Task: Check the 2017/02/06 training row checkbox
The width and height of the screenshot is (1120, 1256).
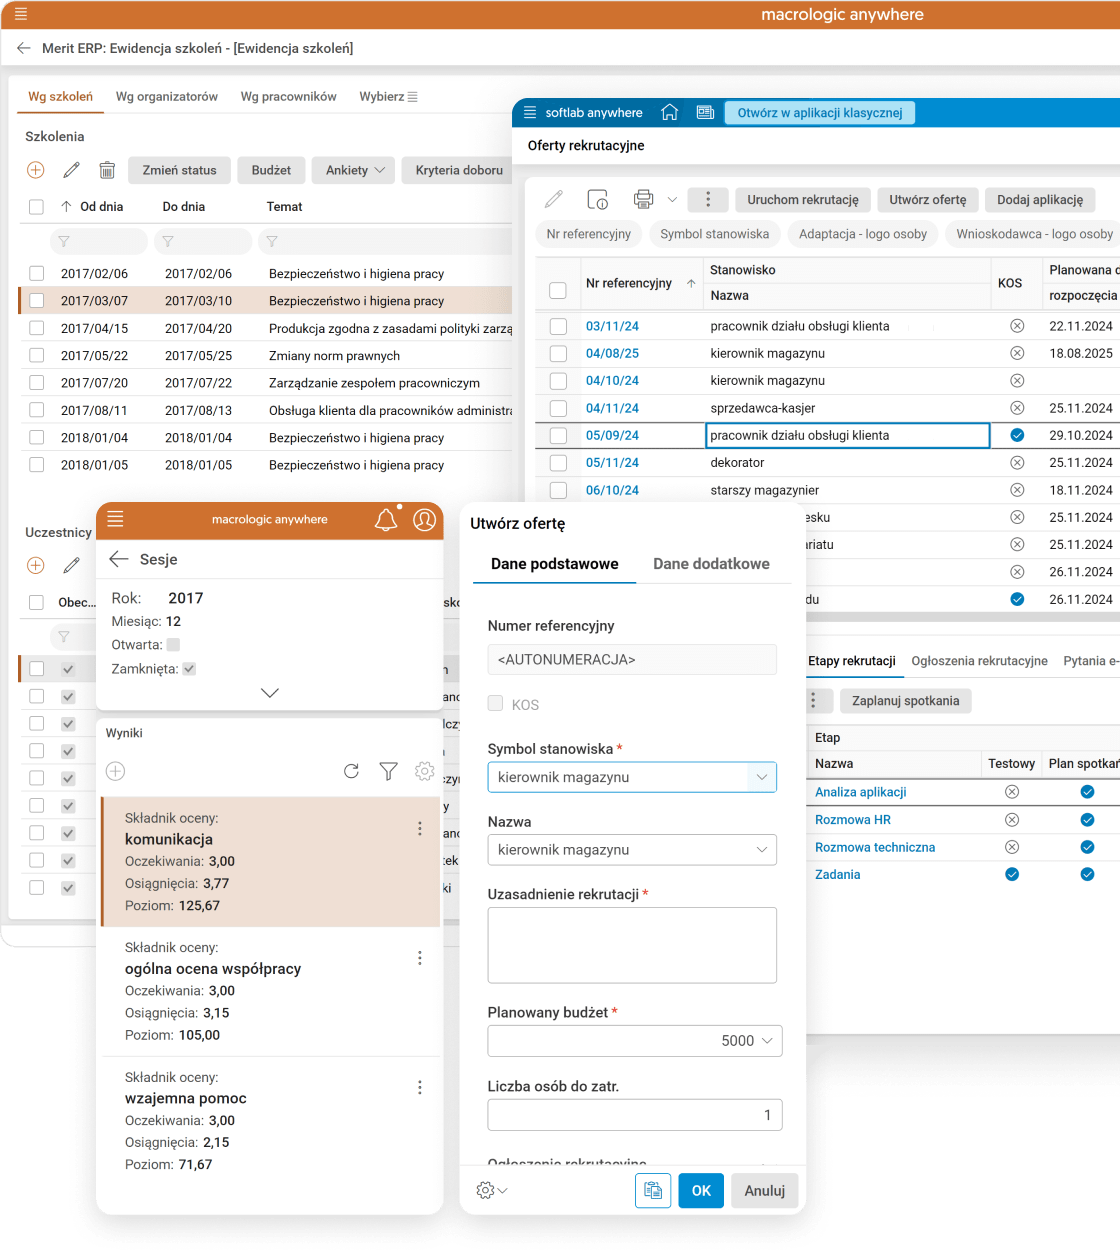Action: [37, 273]
